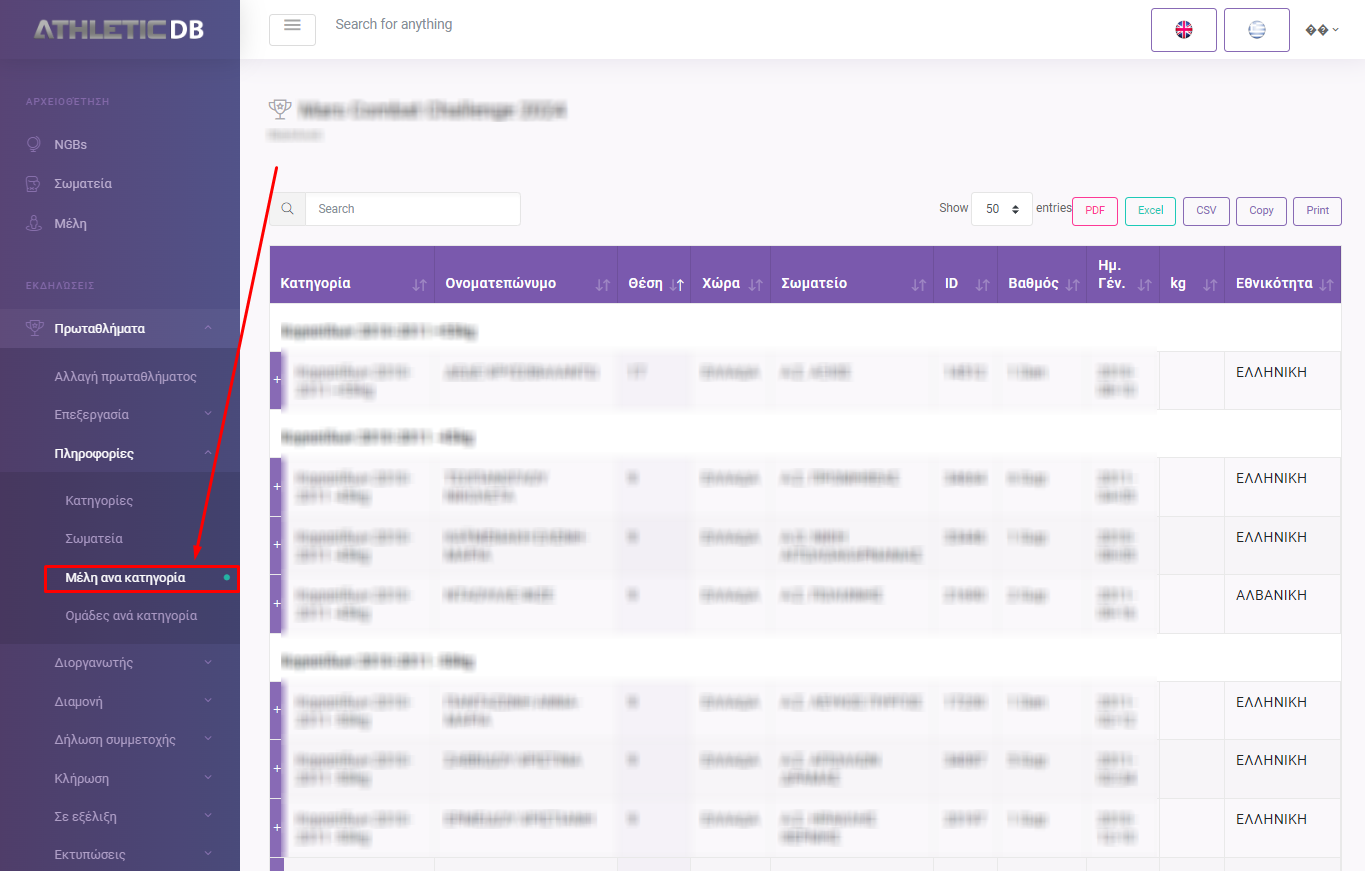Expand the Διαμονή submenu
The height and width of the screenshot is (871, 1365).
[x=120, y=701]
